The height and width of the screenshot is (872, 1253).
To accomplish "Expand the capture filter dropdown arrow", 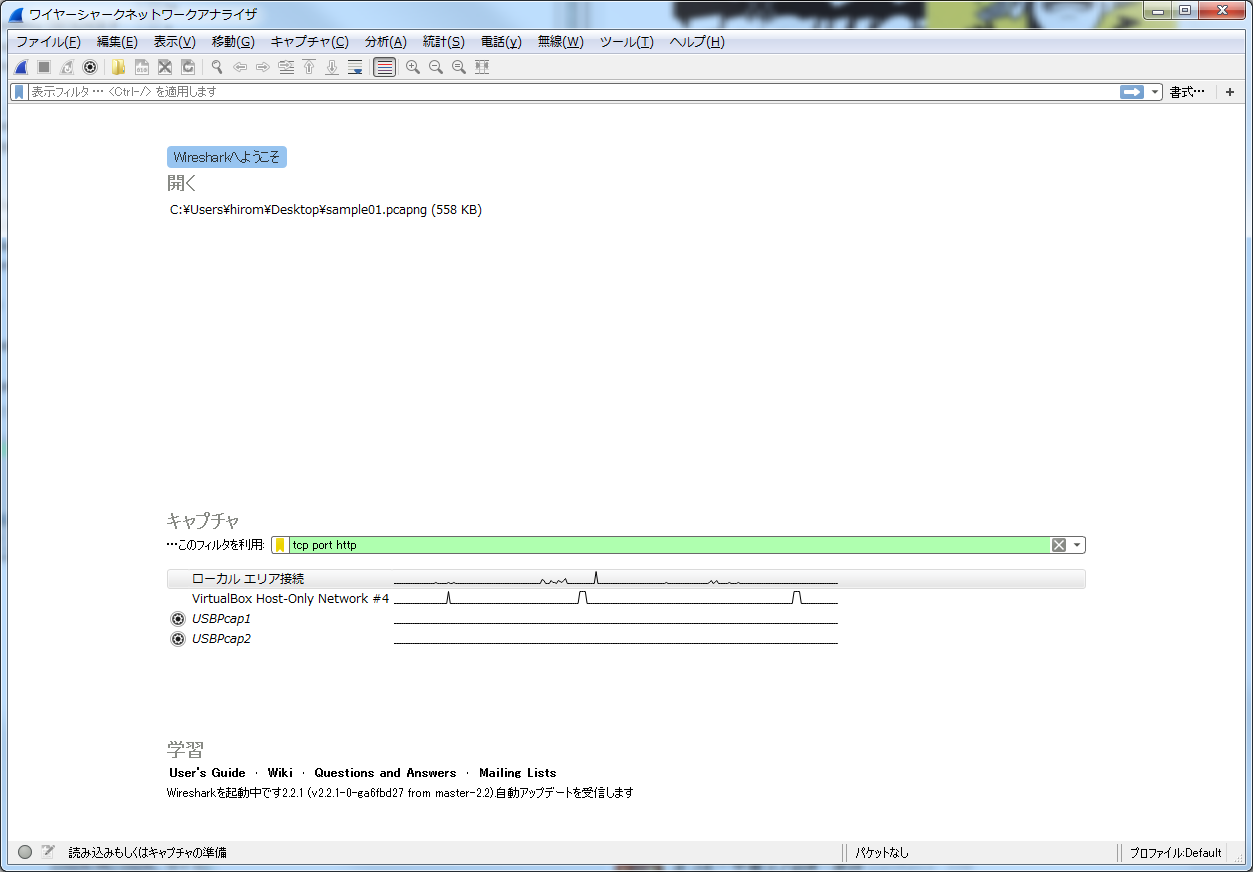I will 1077,545.
